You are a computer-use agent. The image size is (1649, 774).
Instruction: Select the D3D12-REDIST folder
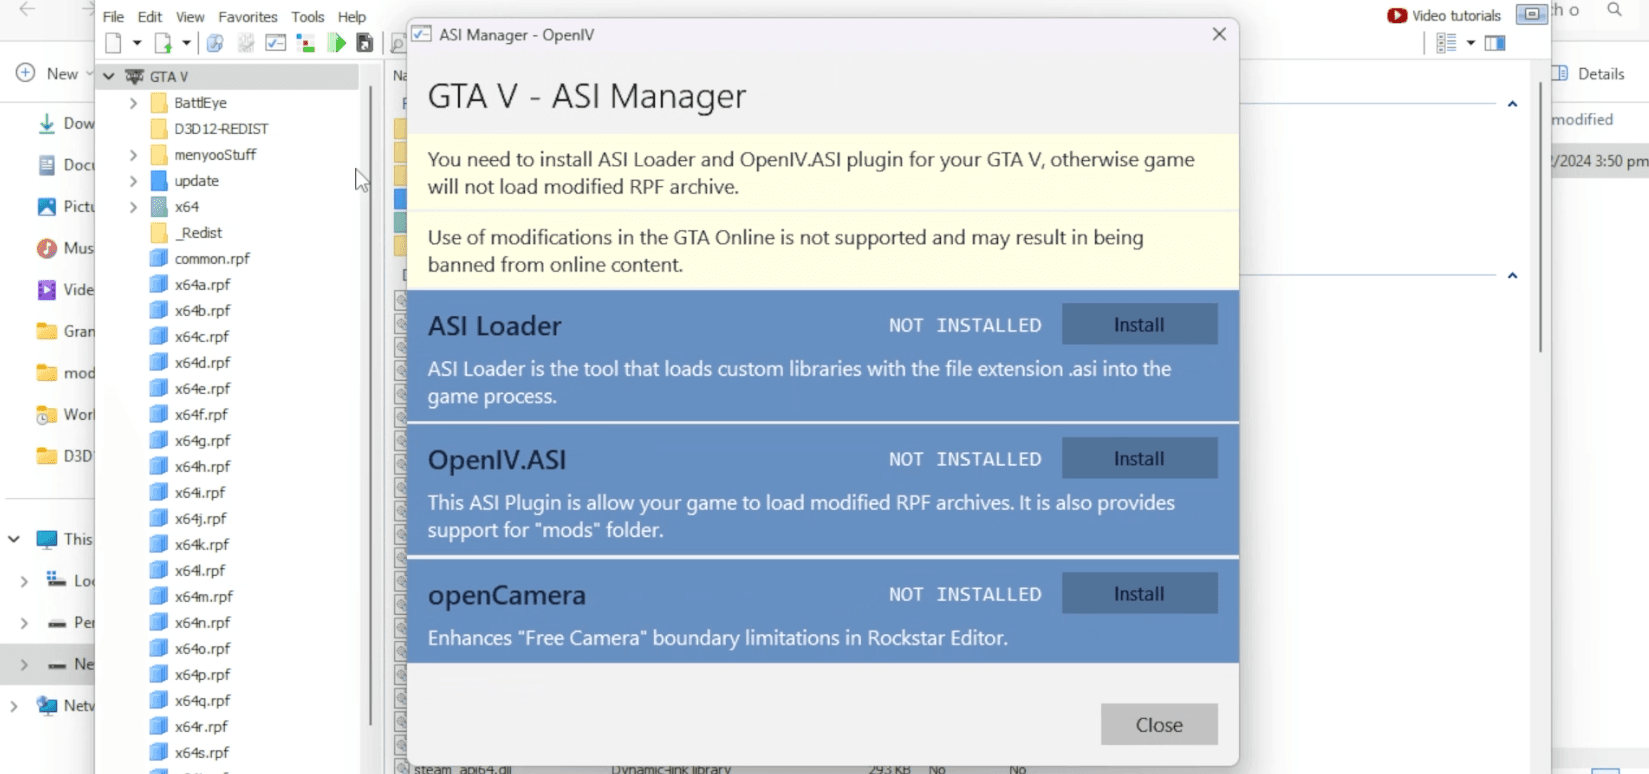coord(221,129)
